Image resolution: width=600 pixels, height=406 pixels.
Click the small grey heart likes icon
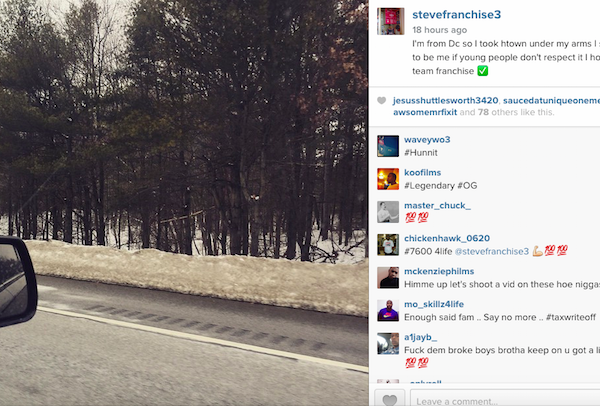coord(382,100)
